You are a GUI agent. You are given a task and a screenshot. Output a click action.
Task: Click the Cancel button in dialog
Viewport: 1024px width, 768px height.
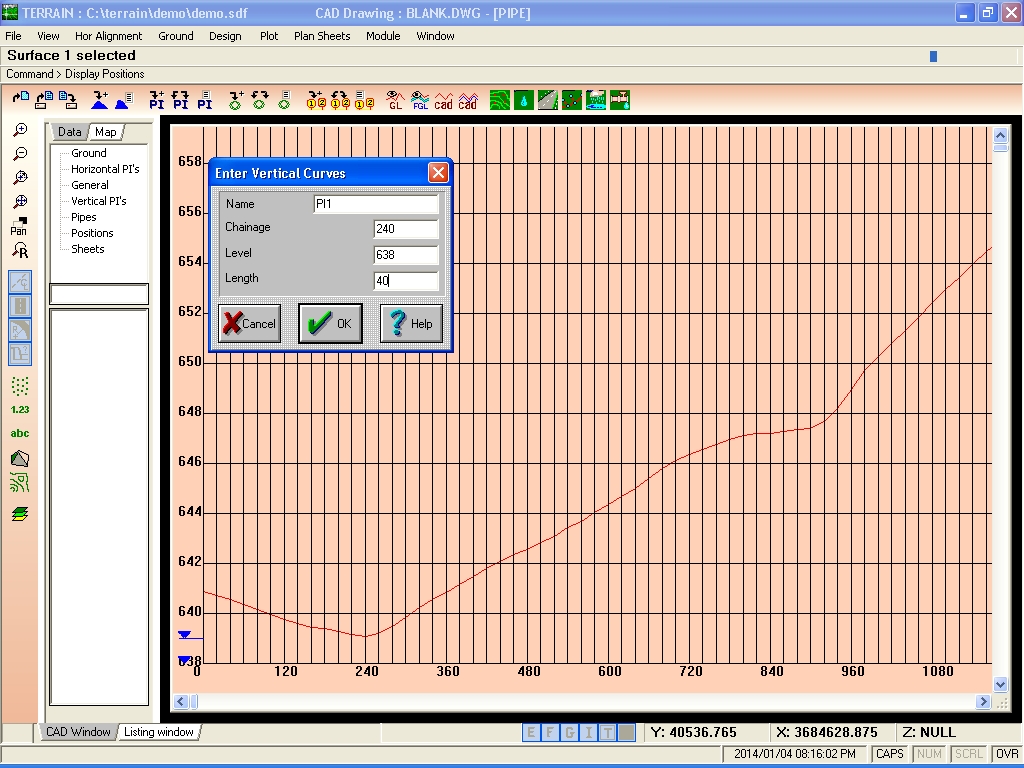pyautogui.click(x=249, y=323)
